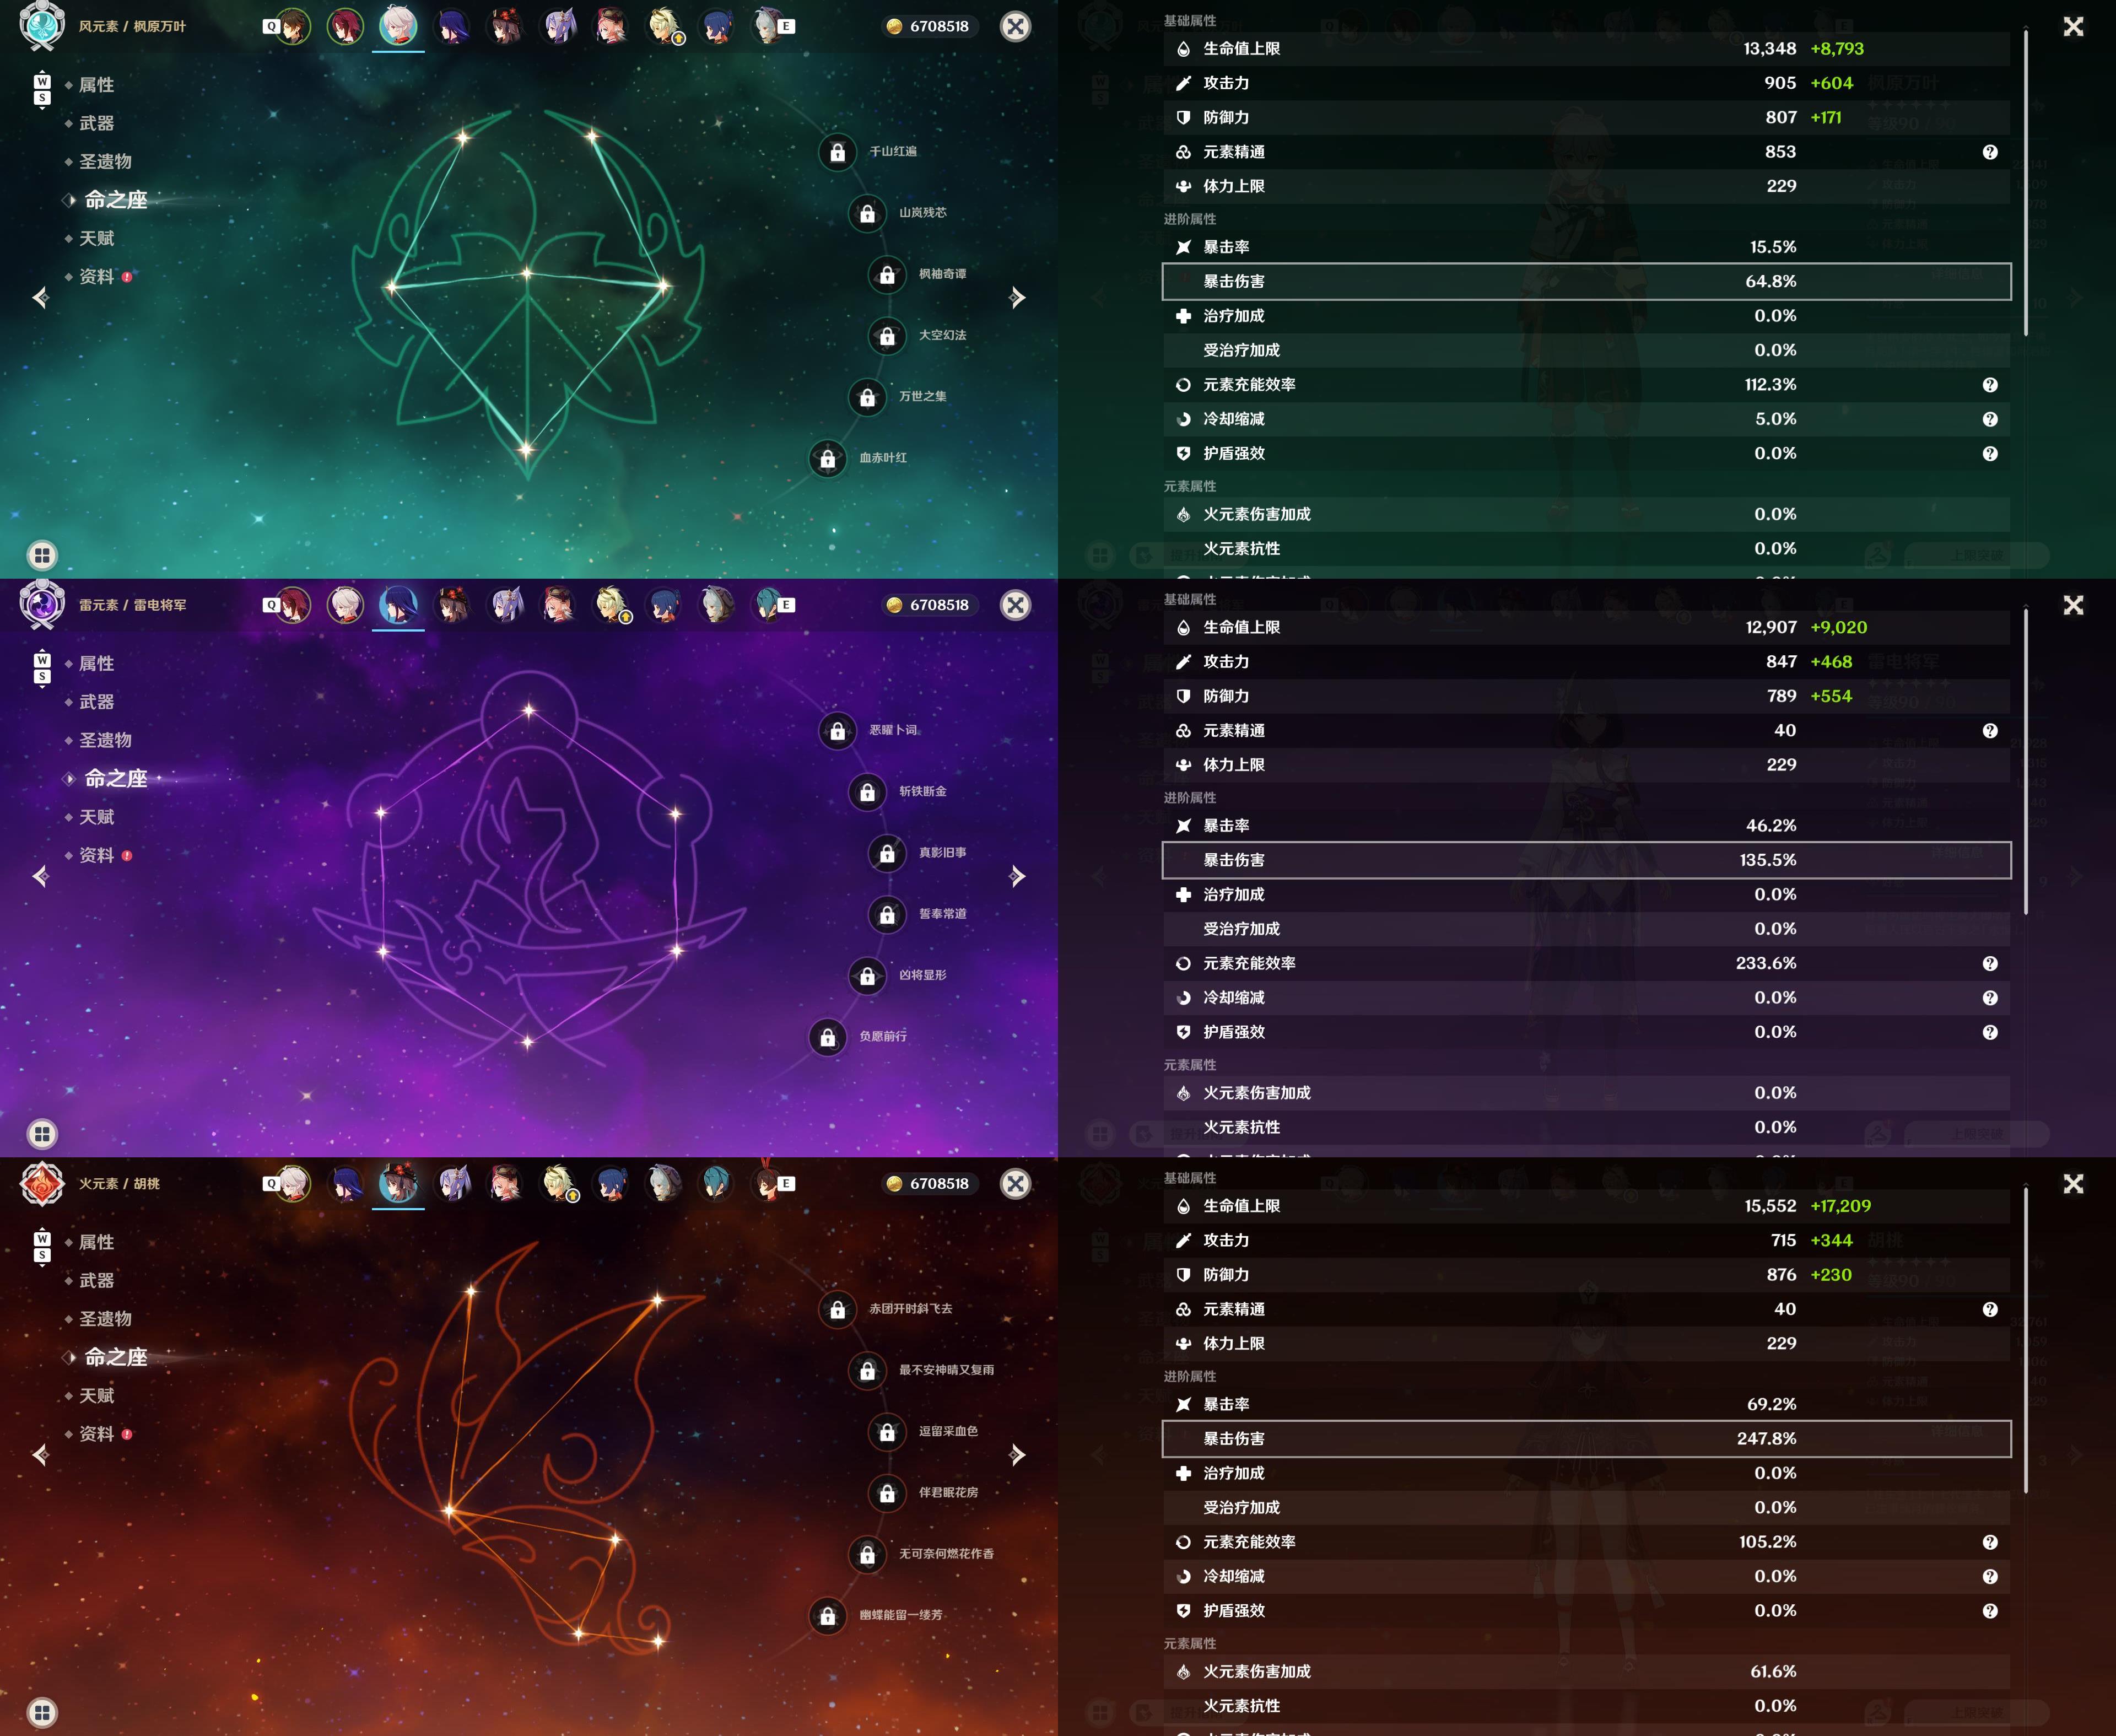Open the 凶将显形 constellation node
This screenshot has height=1736, width=2116.
click(x=867, y=976)
